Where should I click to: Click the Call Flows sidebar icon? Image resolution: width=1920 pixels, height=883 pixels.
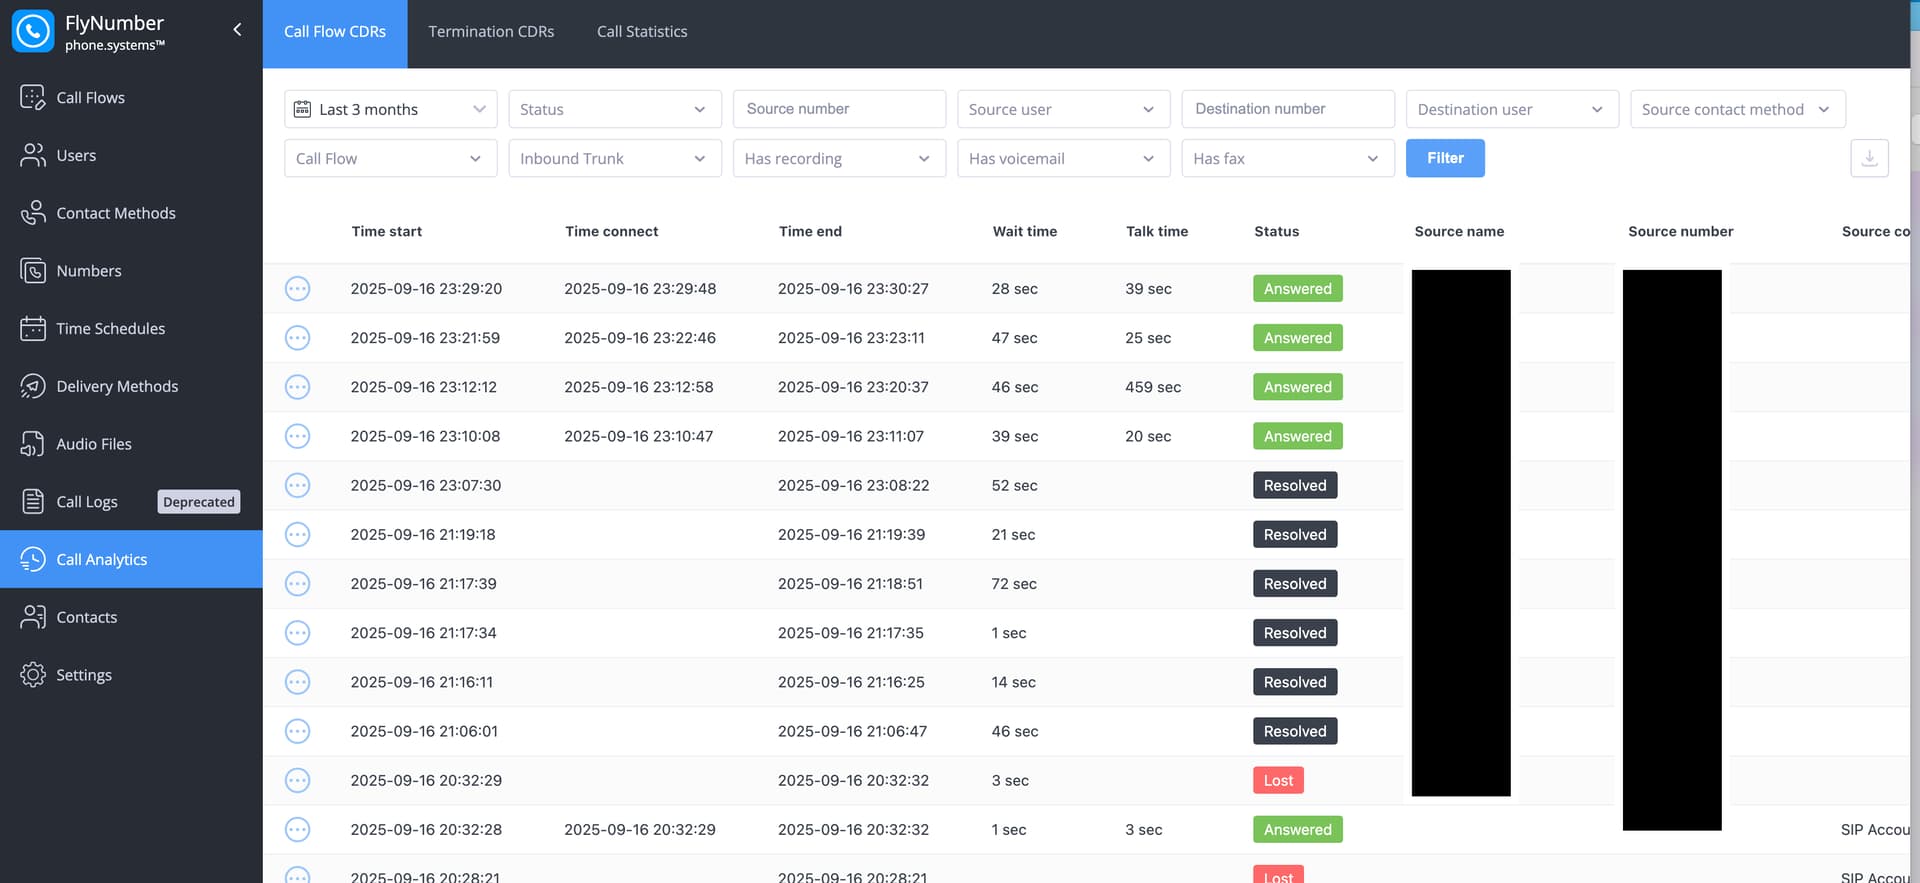(33, 97)
